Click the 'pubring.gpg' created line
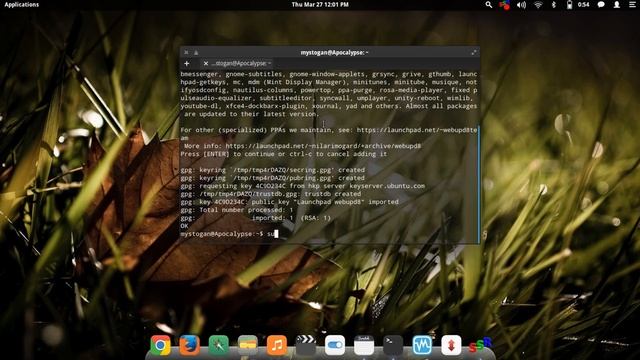Viewport: 640px width, 360px height. pyautogui.click(x=273, y=178)
